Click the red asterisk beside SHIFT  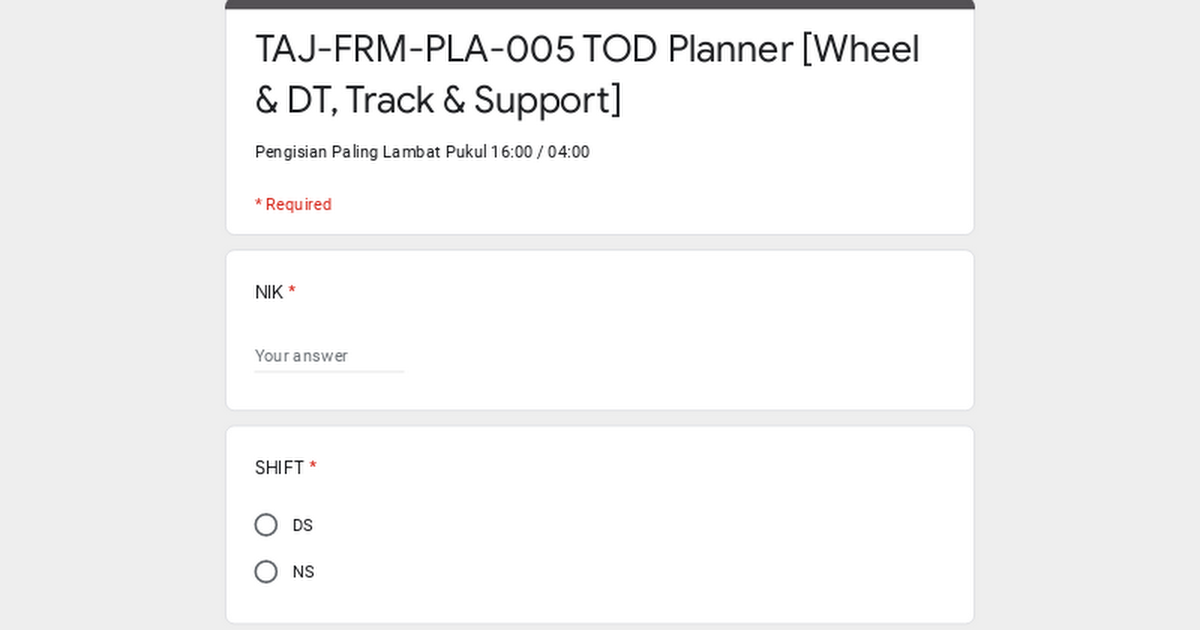[313, 466]
